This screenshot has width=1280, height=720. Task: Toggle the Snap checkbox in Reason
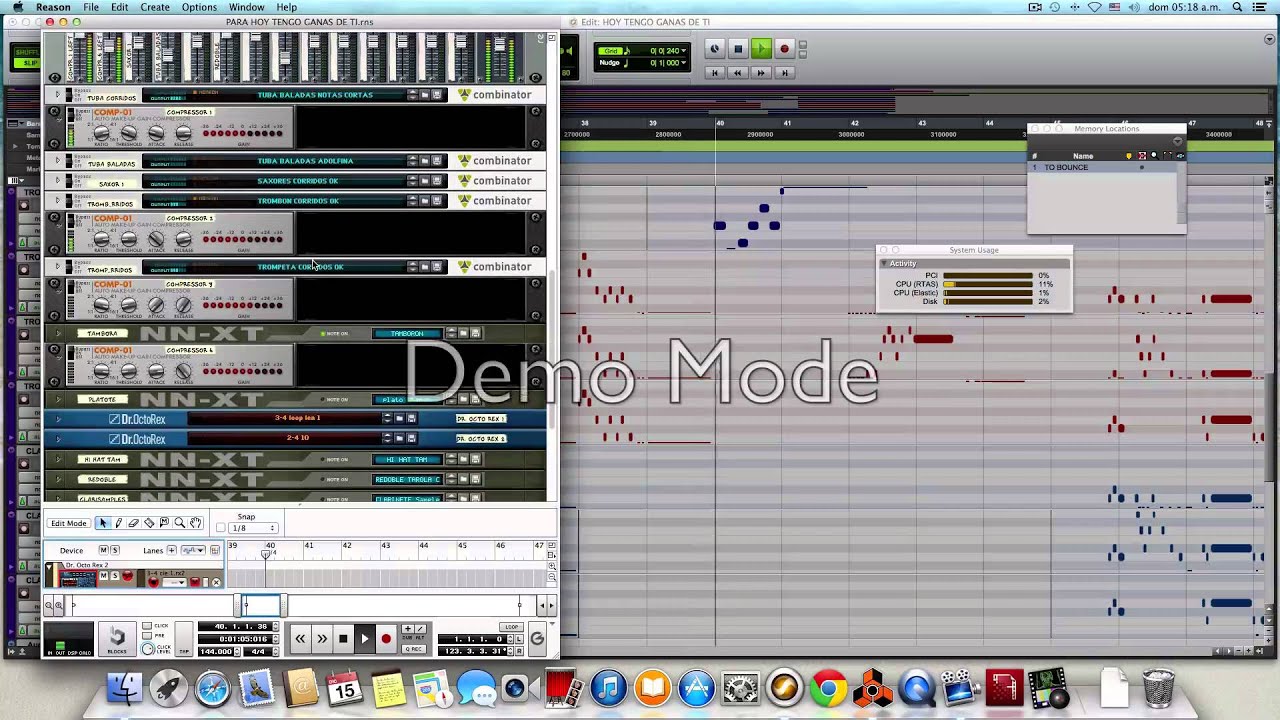[221, 528]
